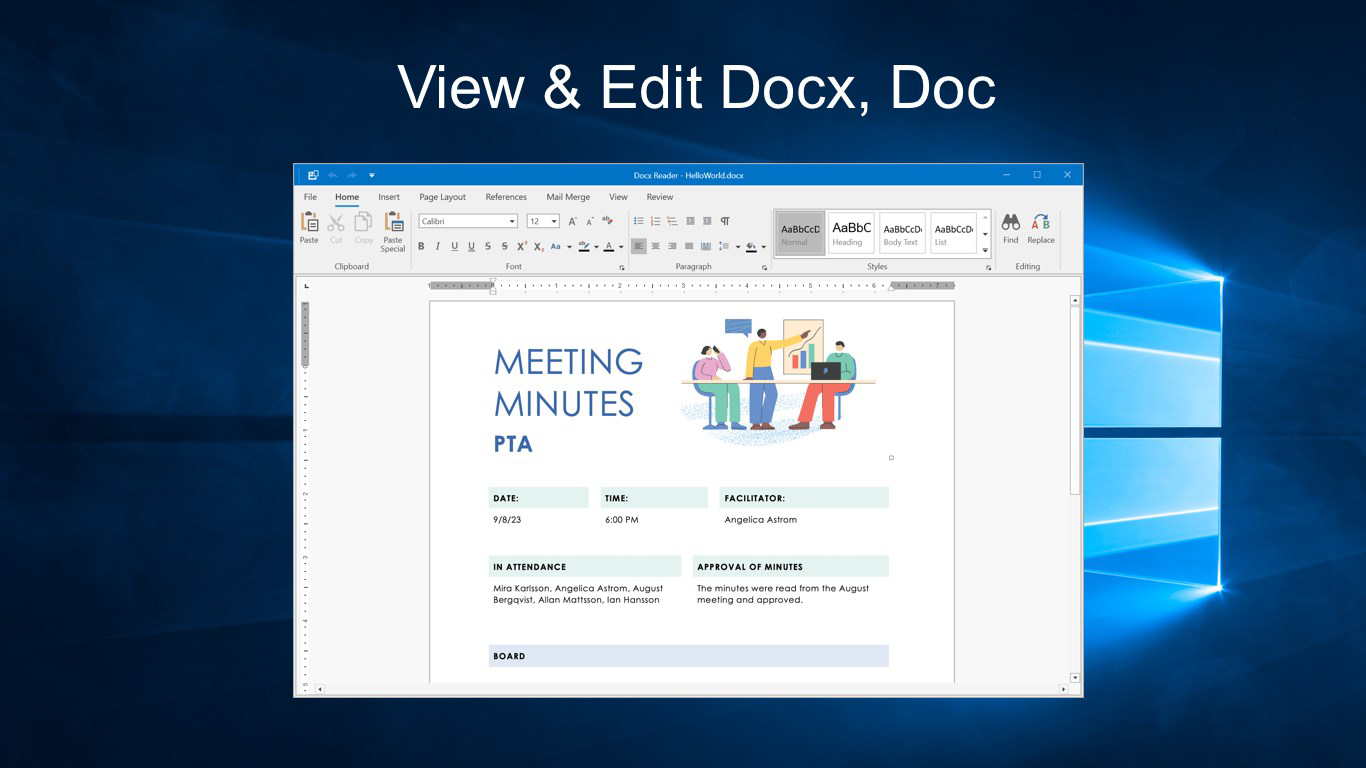Click the Change Case Aa icon
This screenshot has height=768, width=1366.
(x=556, y=246)
